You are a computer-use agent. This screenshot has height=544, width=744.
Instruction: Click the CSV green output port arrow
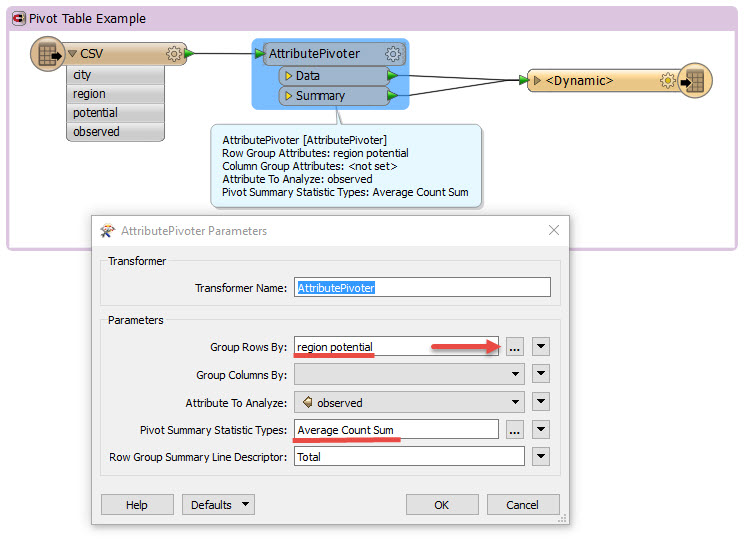click(189, 53)
